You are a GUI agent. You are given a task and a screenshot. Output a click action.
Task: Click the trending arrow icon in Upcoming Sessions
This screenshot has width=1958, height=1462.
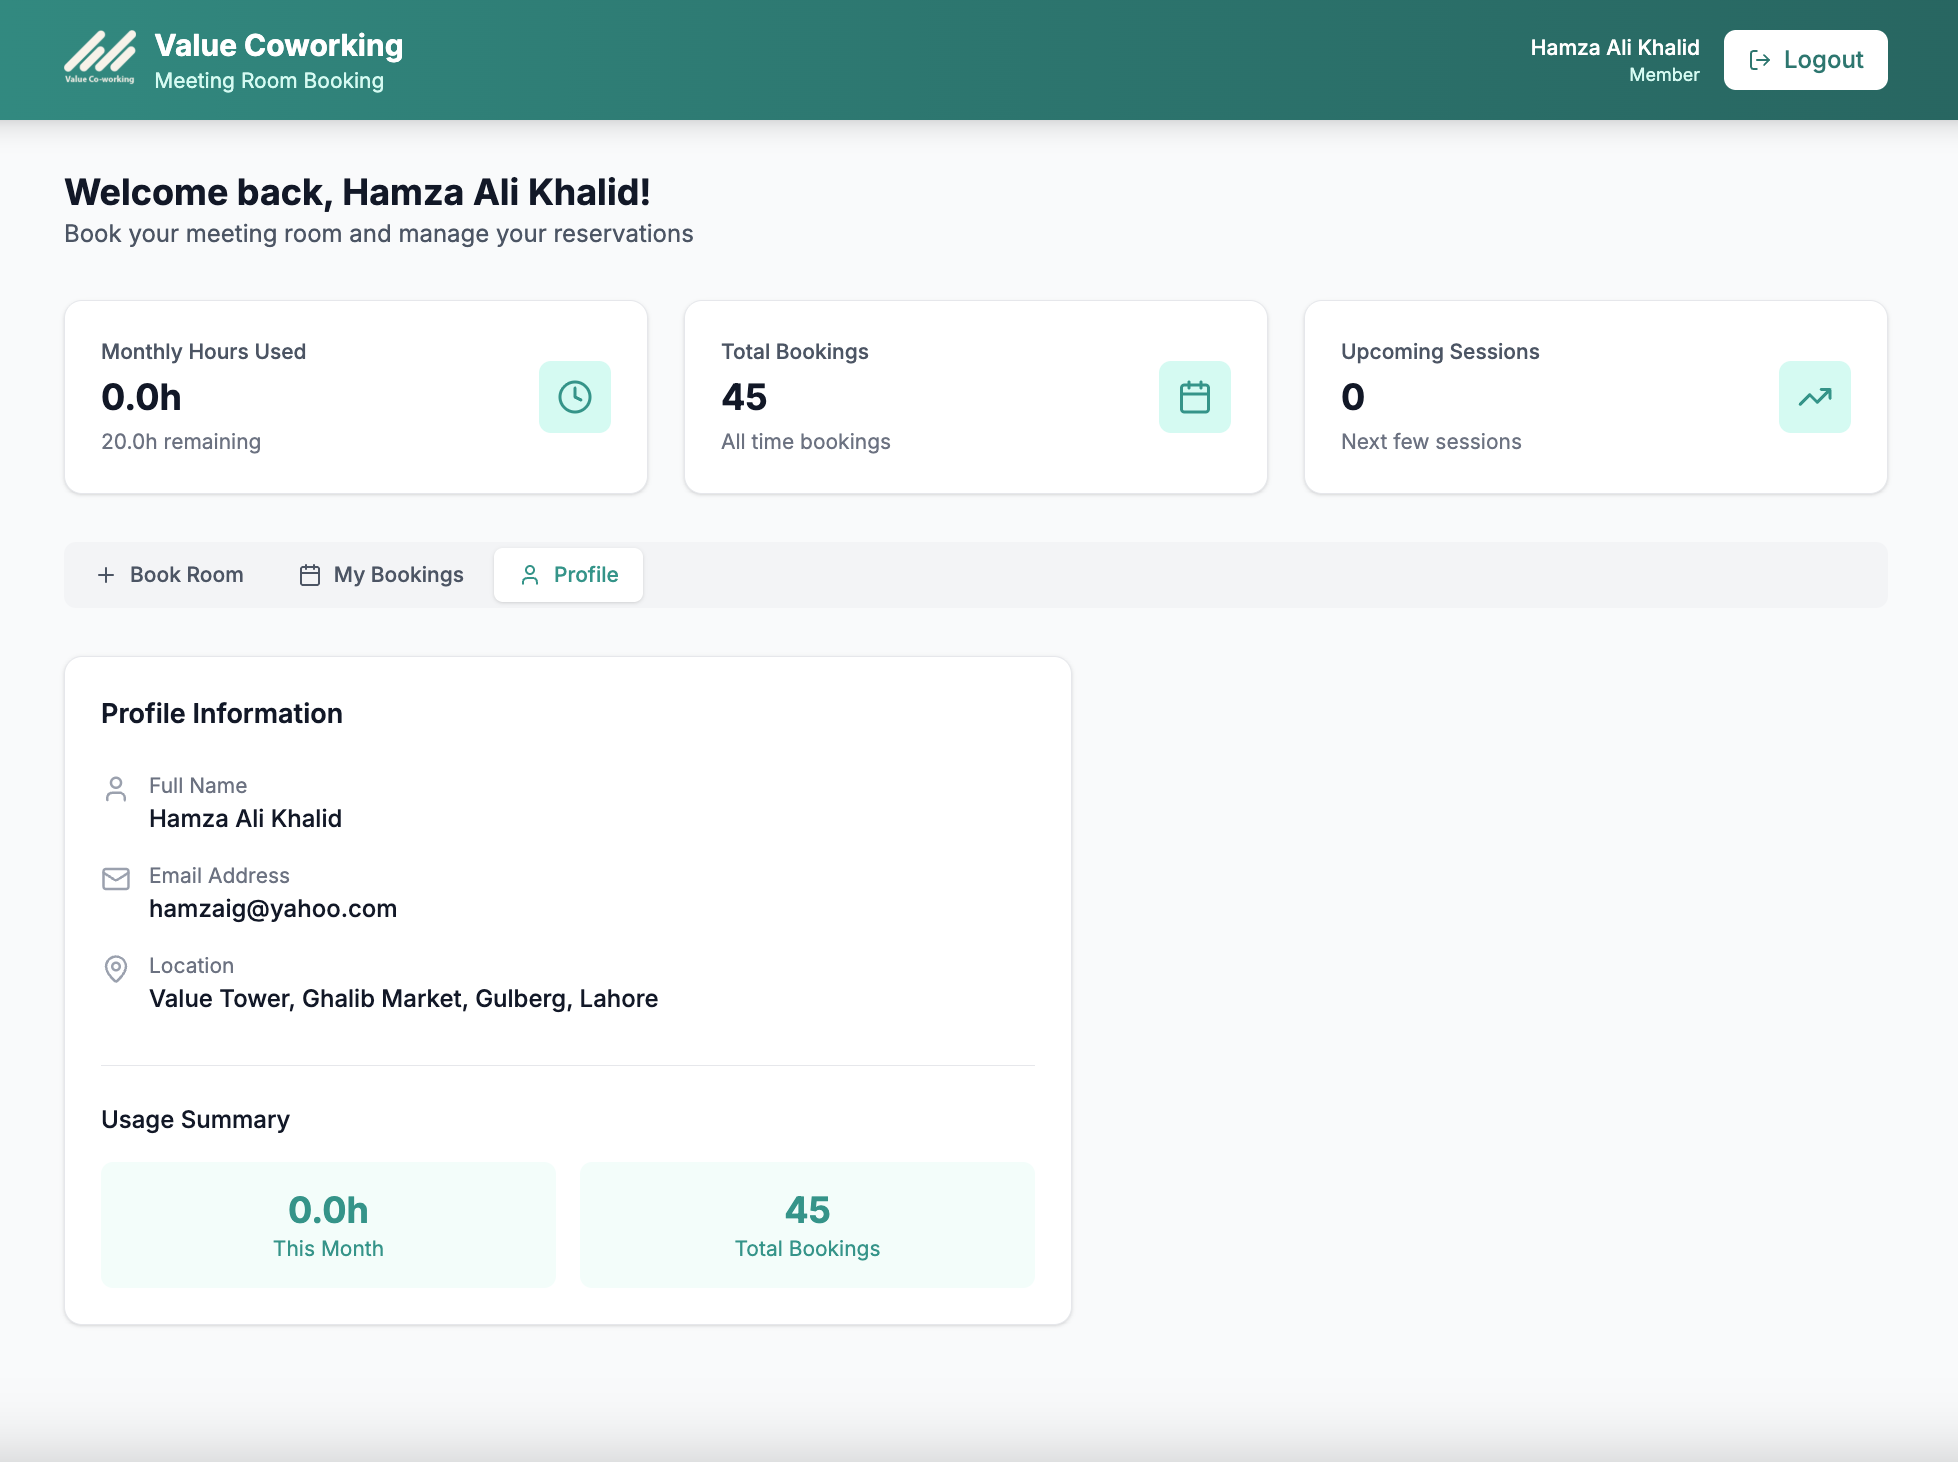tap(1814, 397)
